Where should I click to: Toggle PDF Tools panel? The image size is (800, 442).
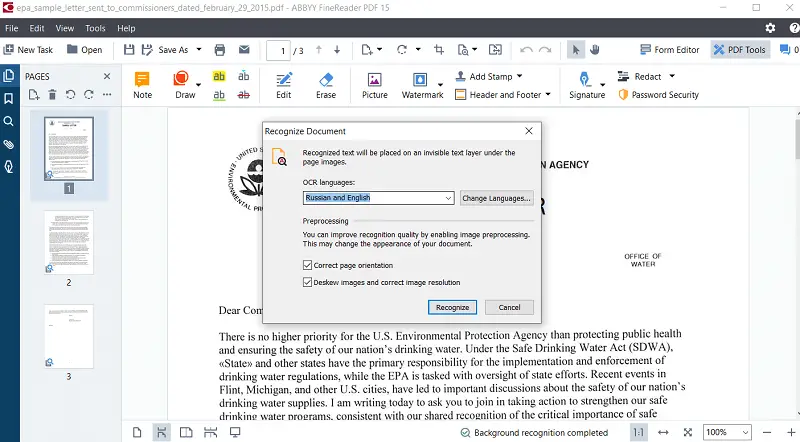[x=740, y=50]
